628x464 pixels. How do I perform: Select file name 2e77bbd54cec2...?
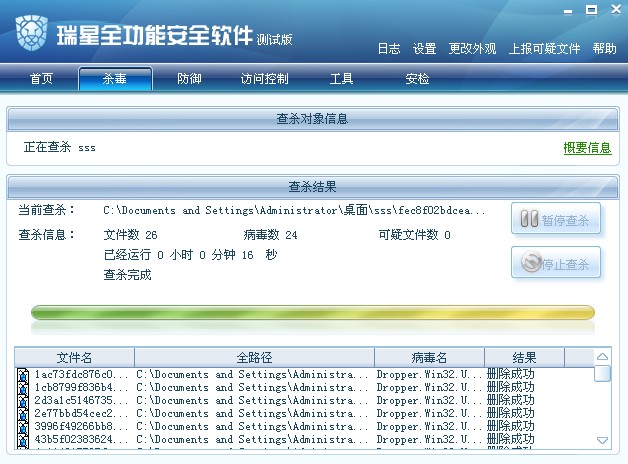tap(81, 413)
